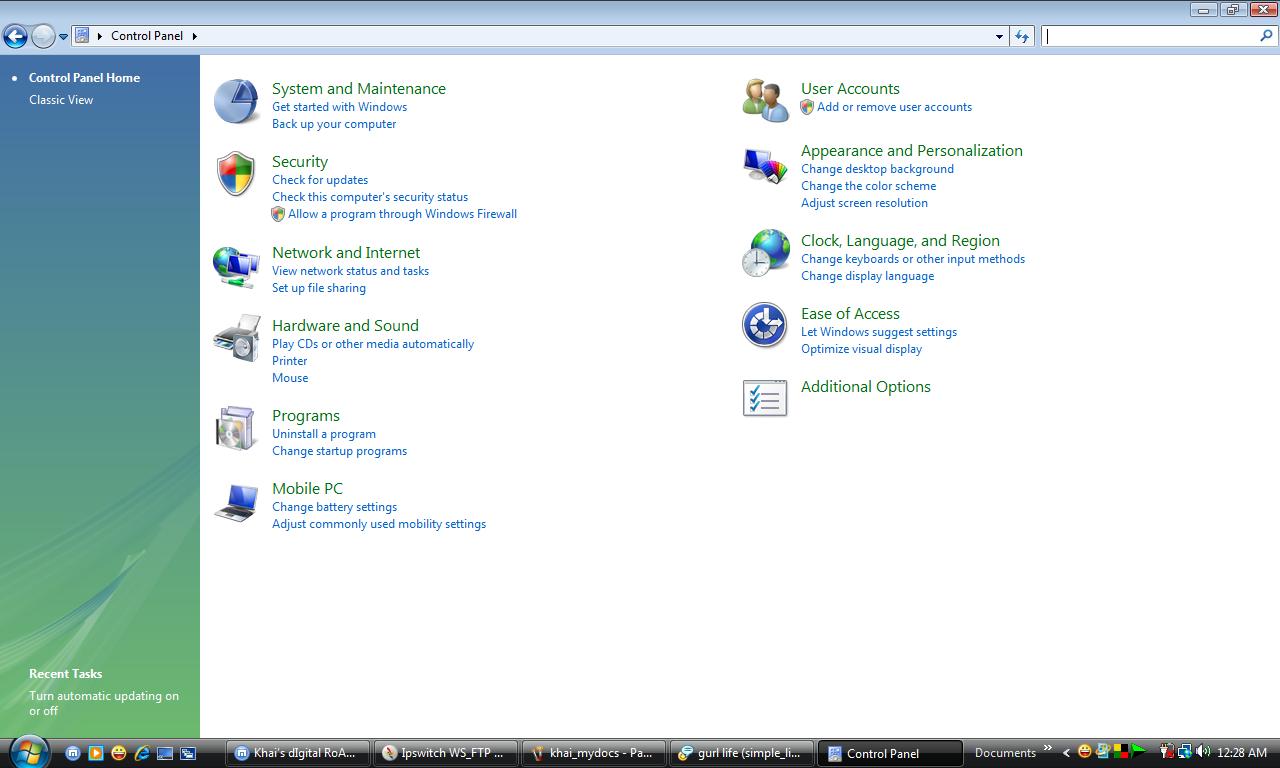
Task: Open the User Accounts people icon
Action: pyautogui.click(x=765, y=100)
